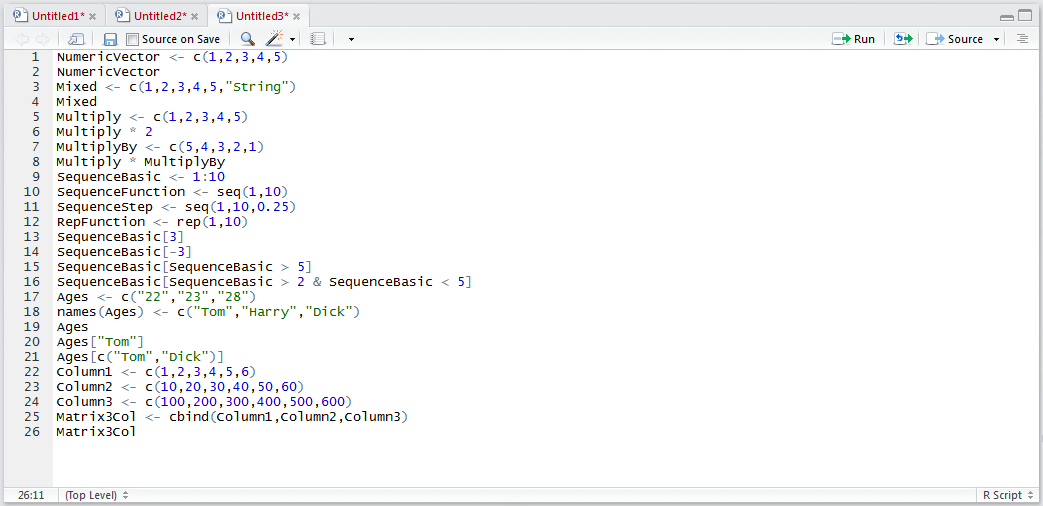Click the cbind call on line 25
The height and width of the screenshot is (506, 1043).
tap(288, 416)
